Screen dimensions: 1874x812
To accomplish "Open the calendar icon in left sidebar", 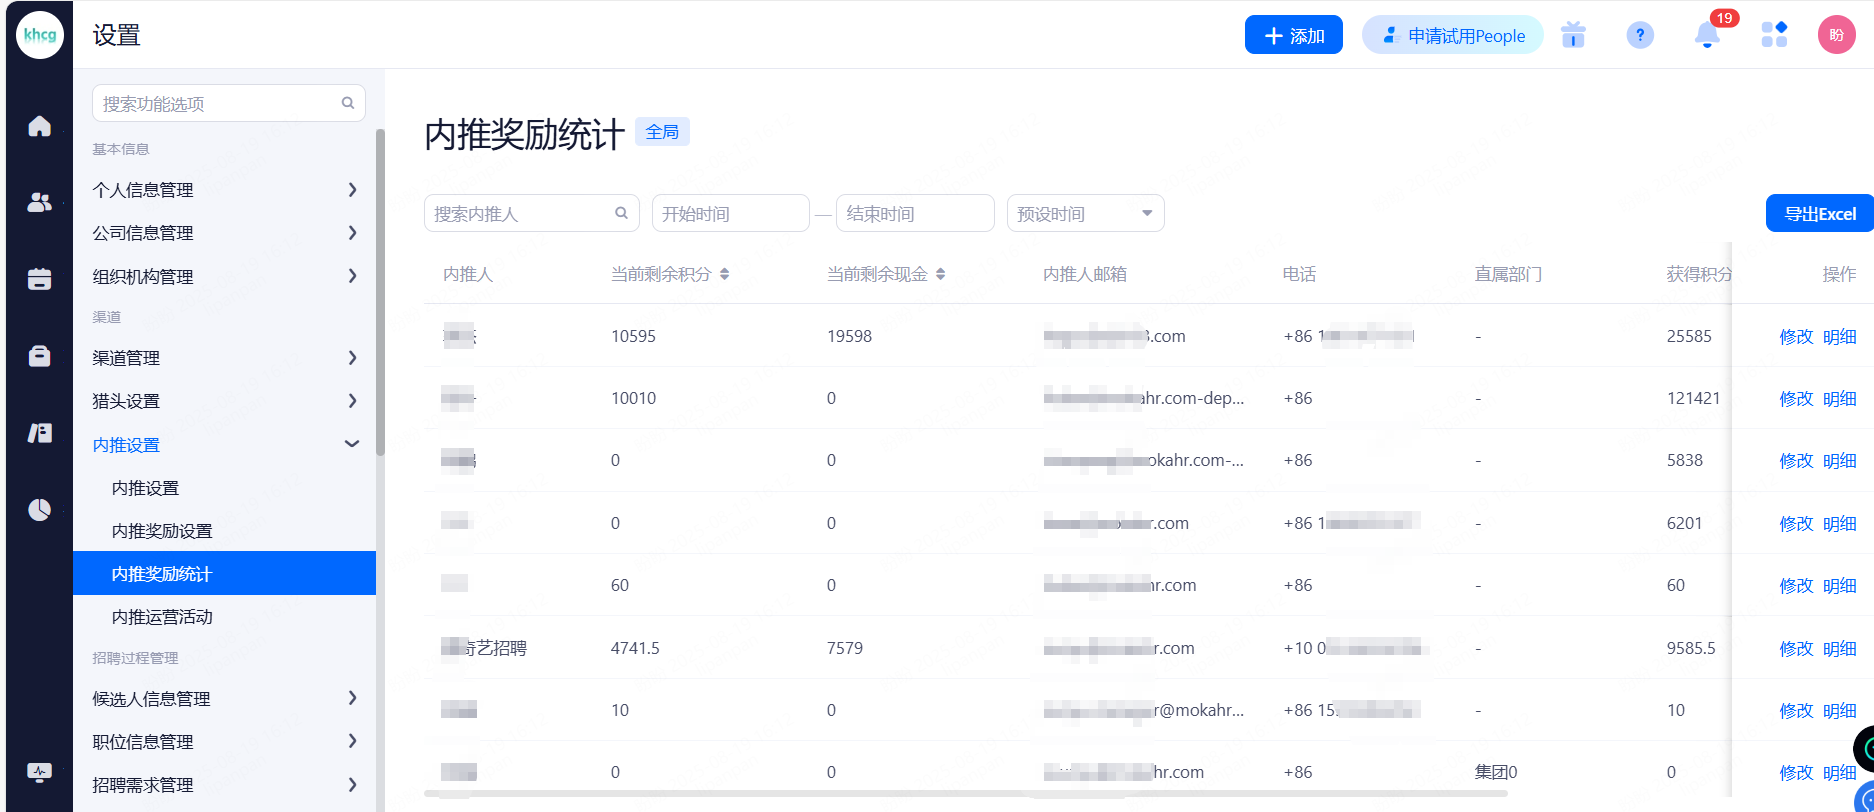I will 39,279.
